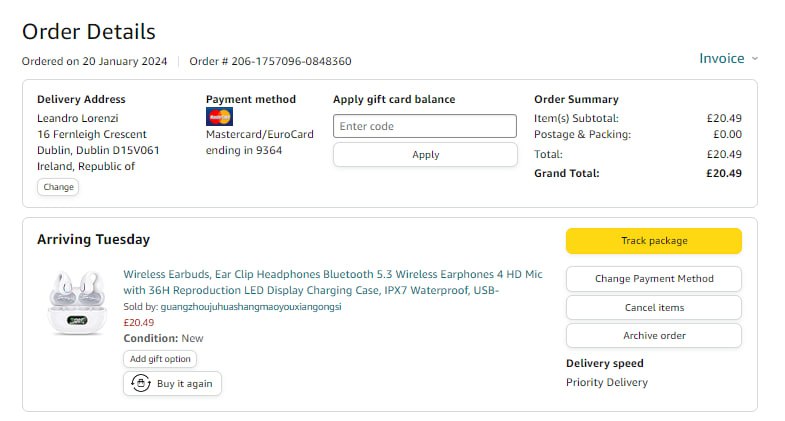Apply the gift card balance

click(424, 155)
